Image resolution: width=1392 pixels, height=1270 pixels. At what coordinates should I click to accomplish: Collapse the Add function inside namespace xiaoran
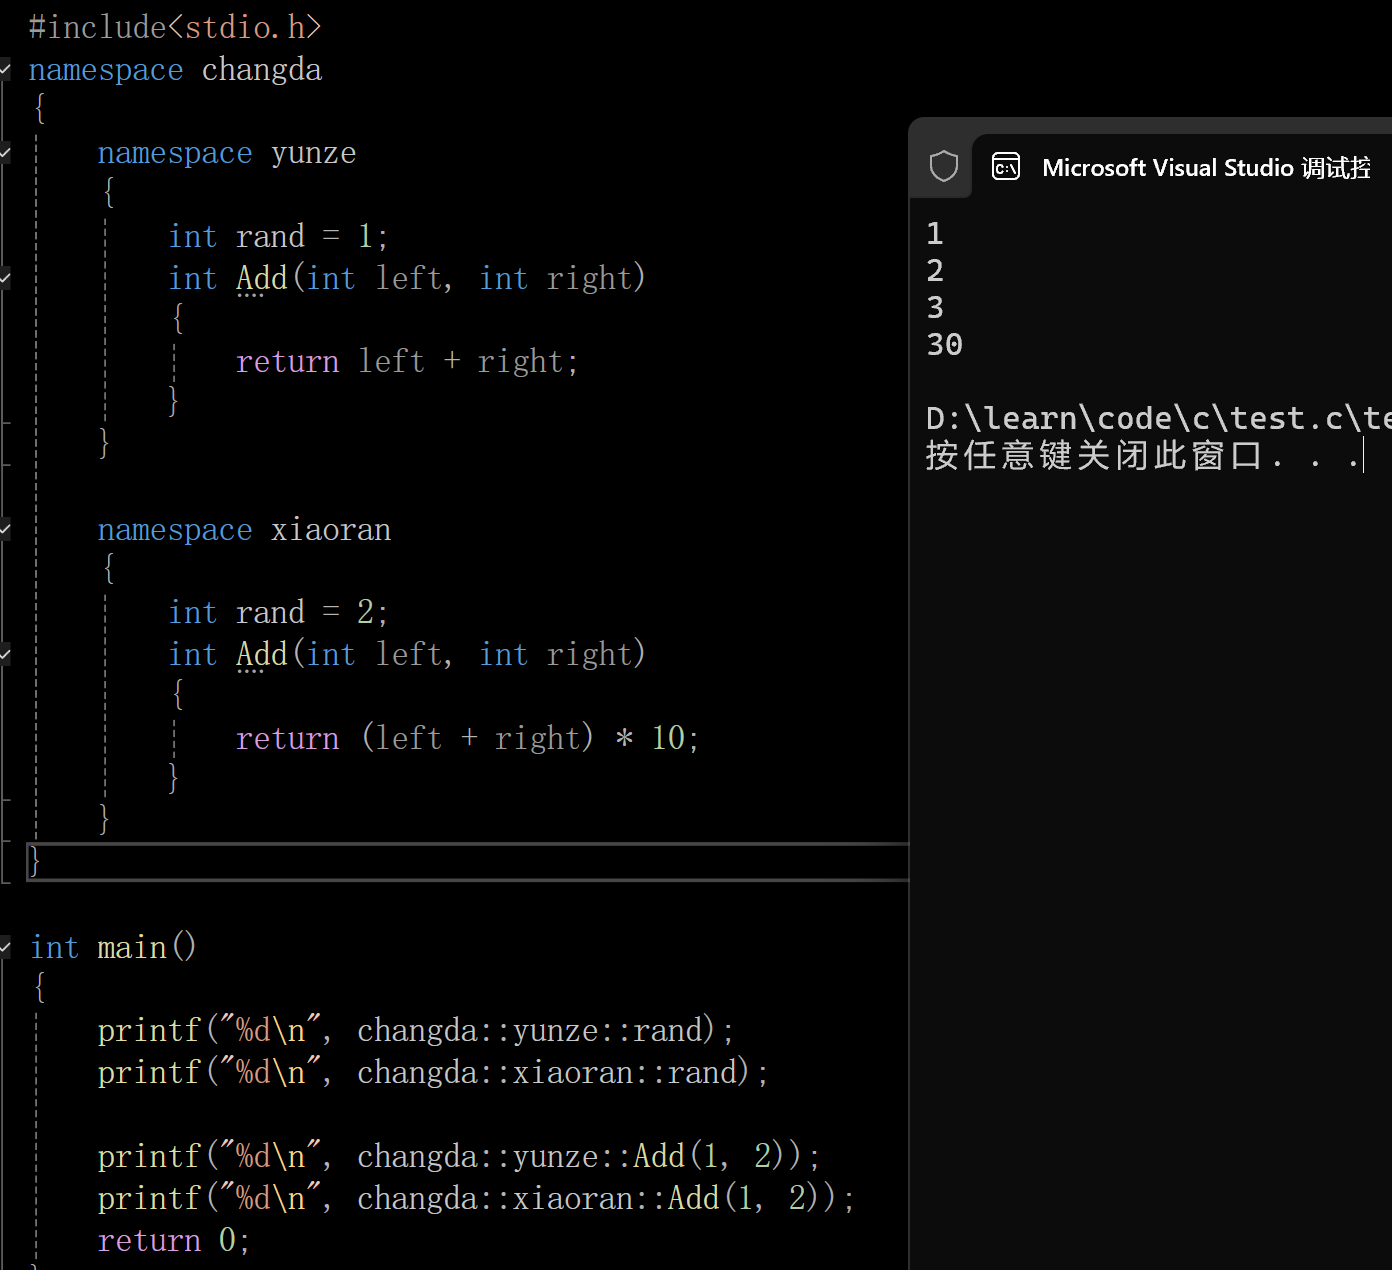pos(5,655)
